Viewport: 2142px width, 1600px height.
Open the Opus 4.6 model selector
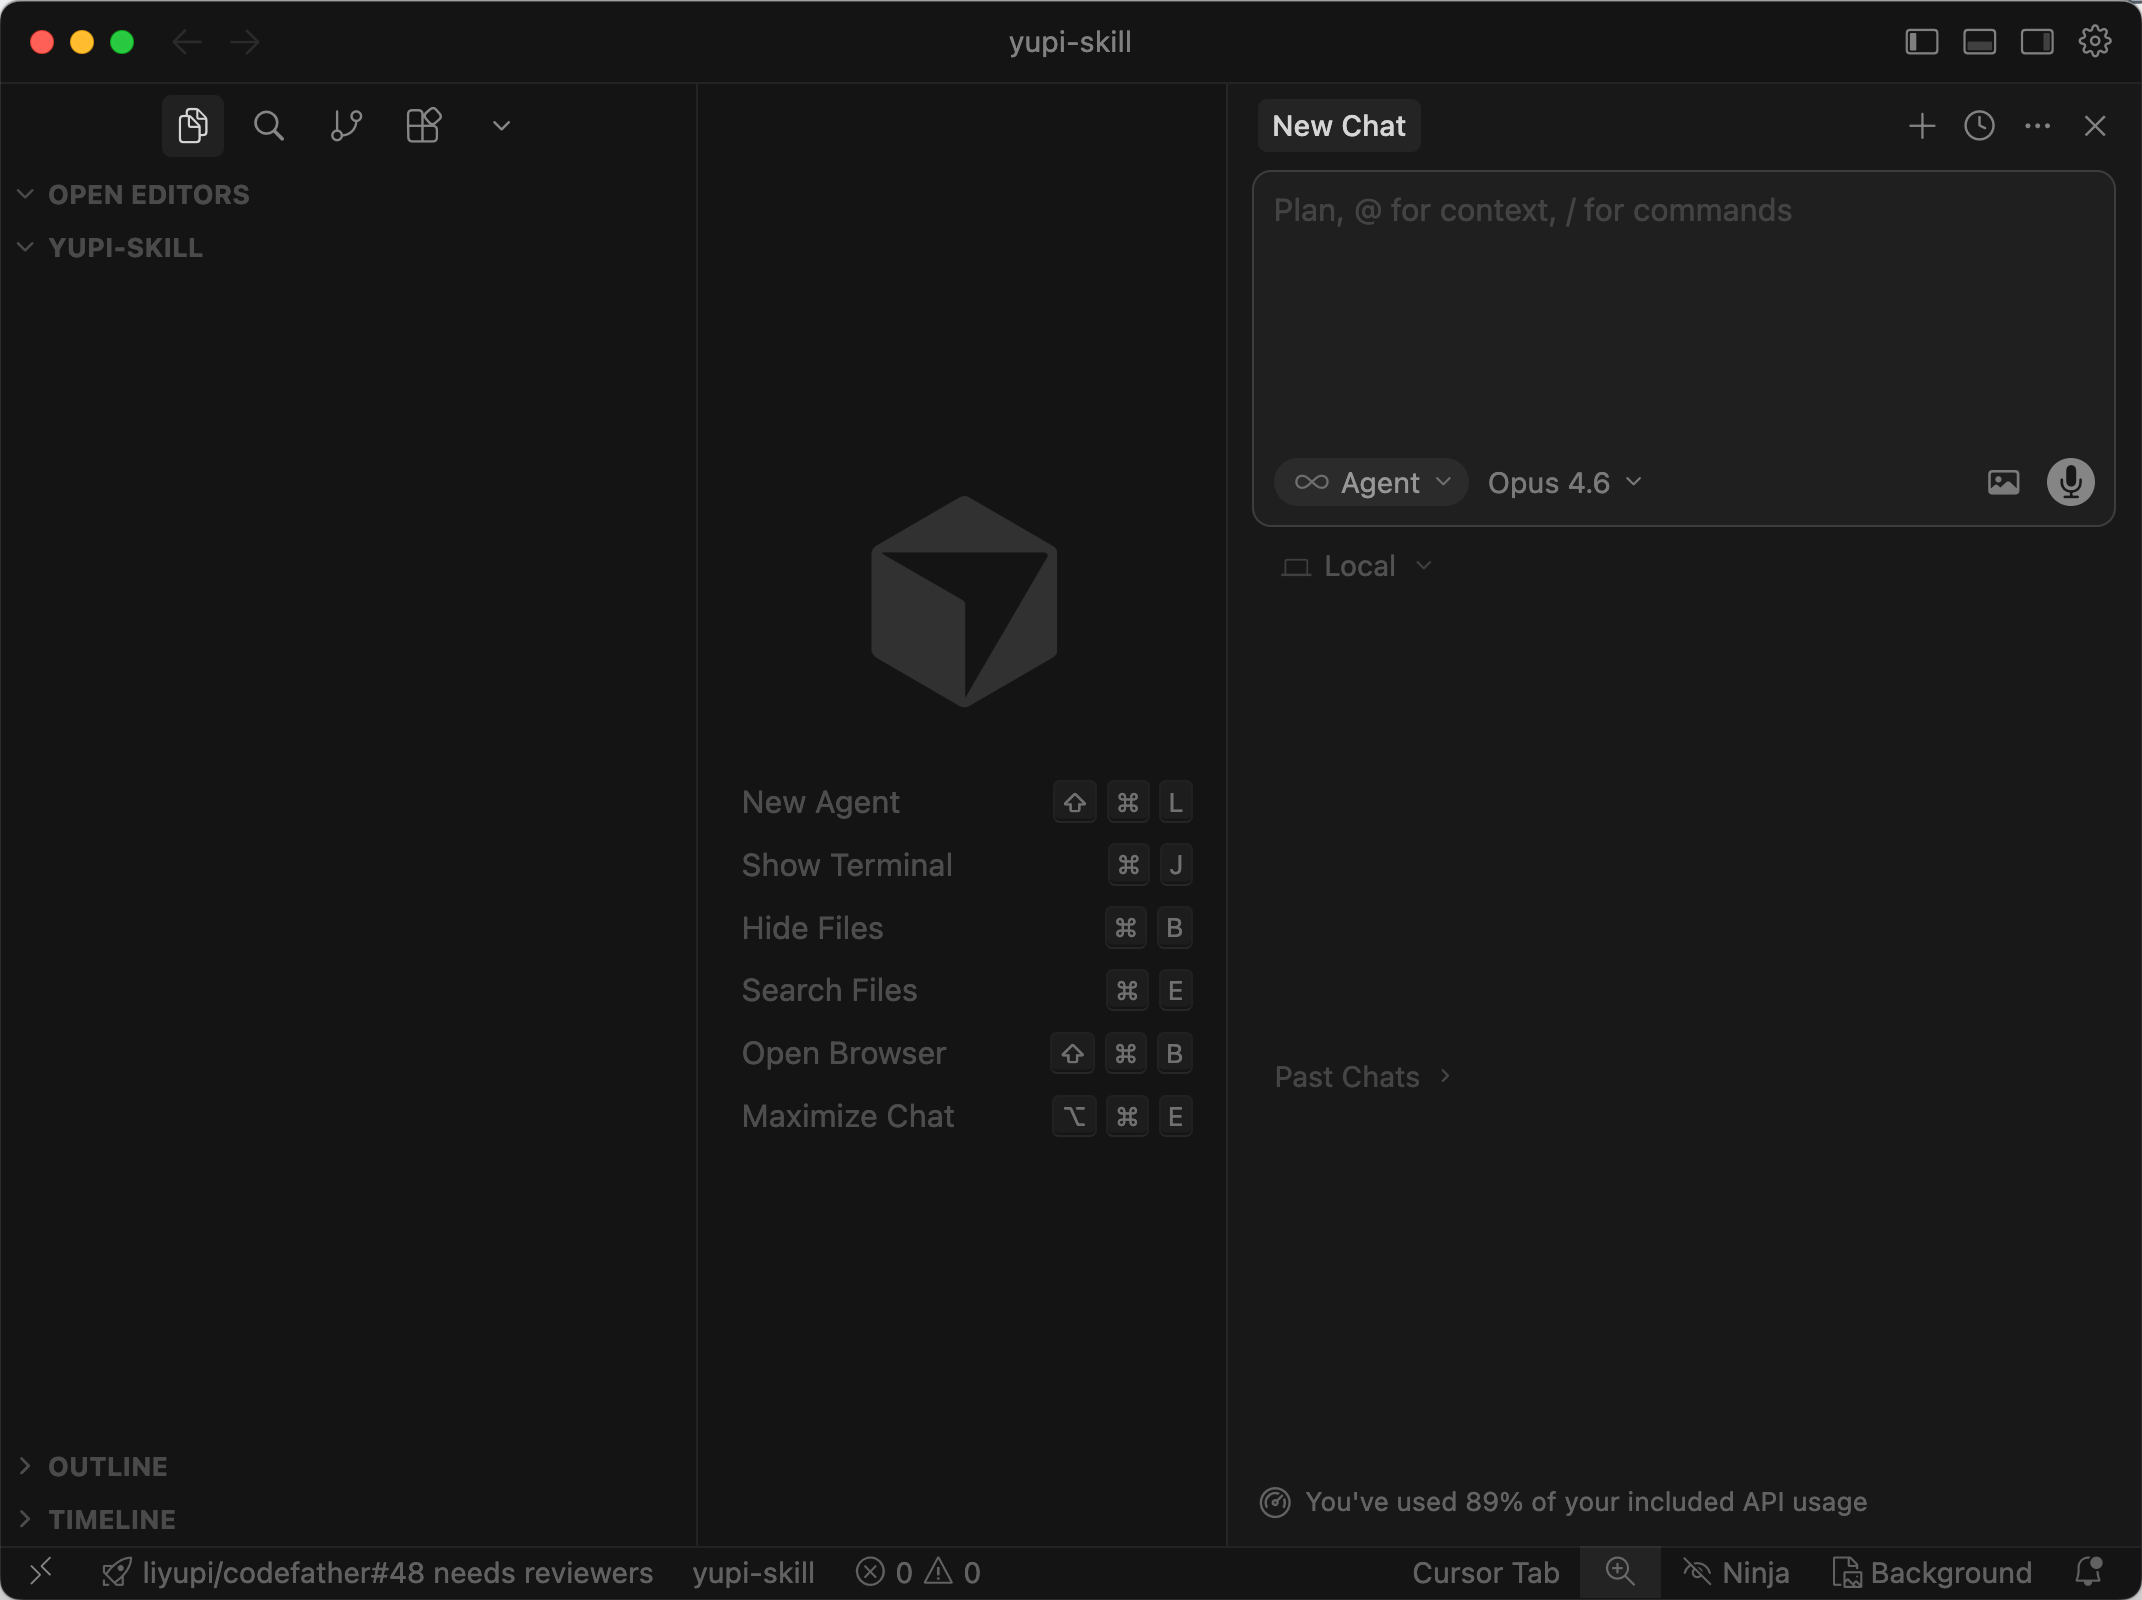[x=1564, y=483]
